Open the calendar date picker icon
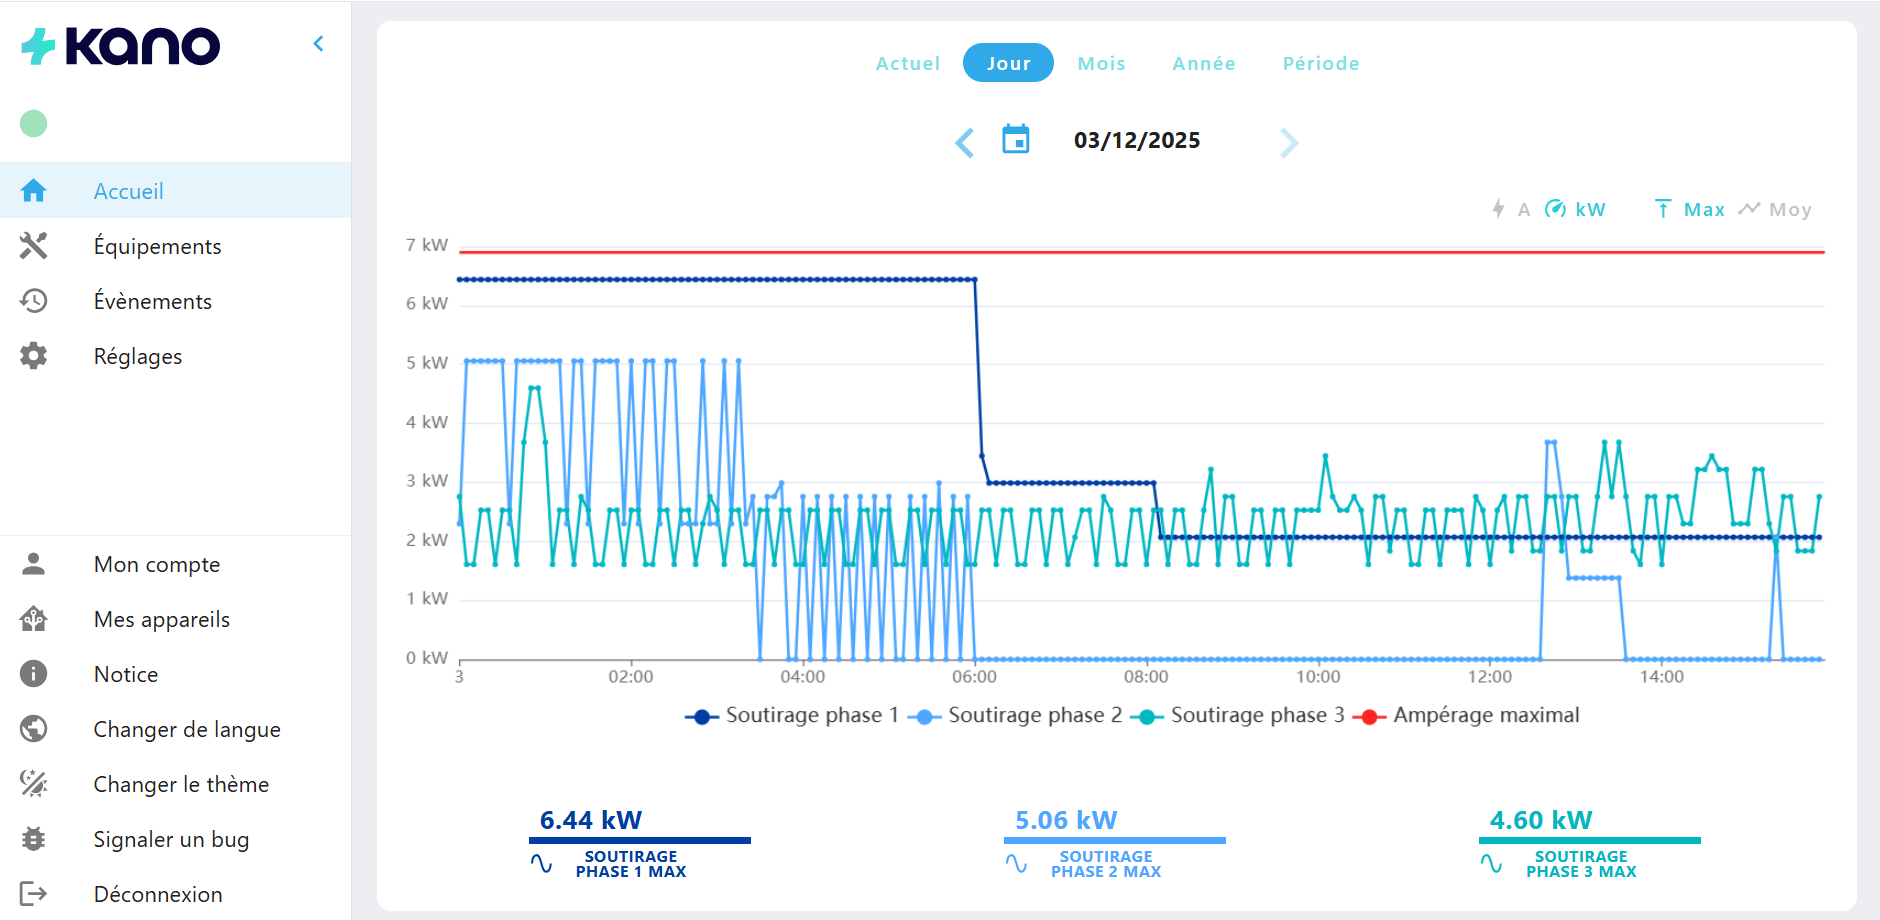This screenshot has width=1880, height=920. [x=1016, y=140]
